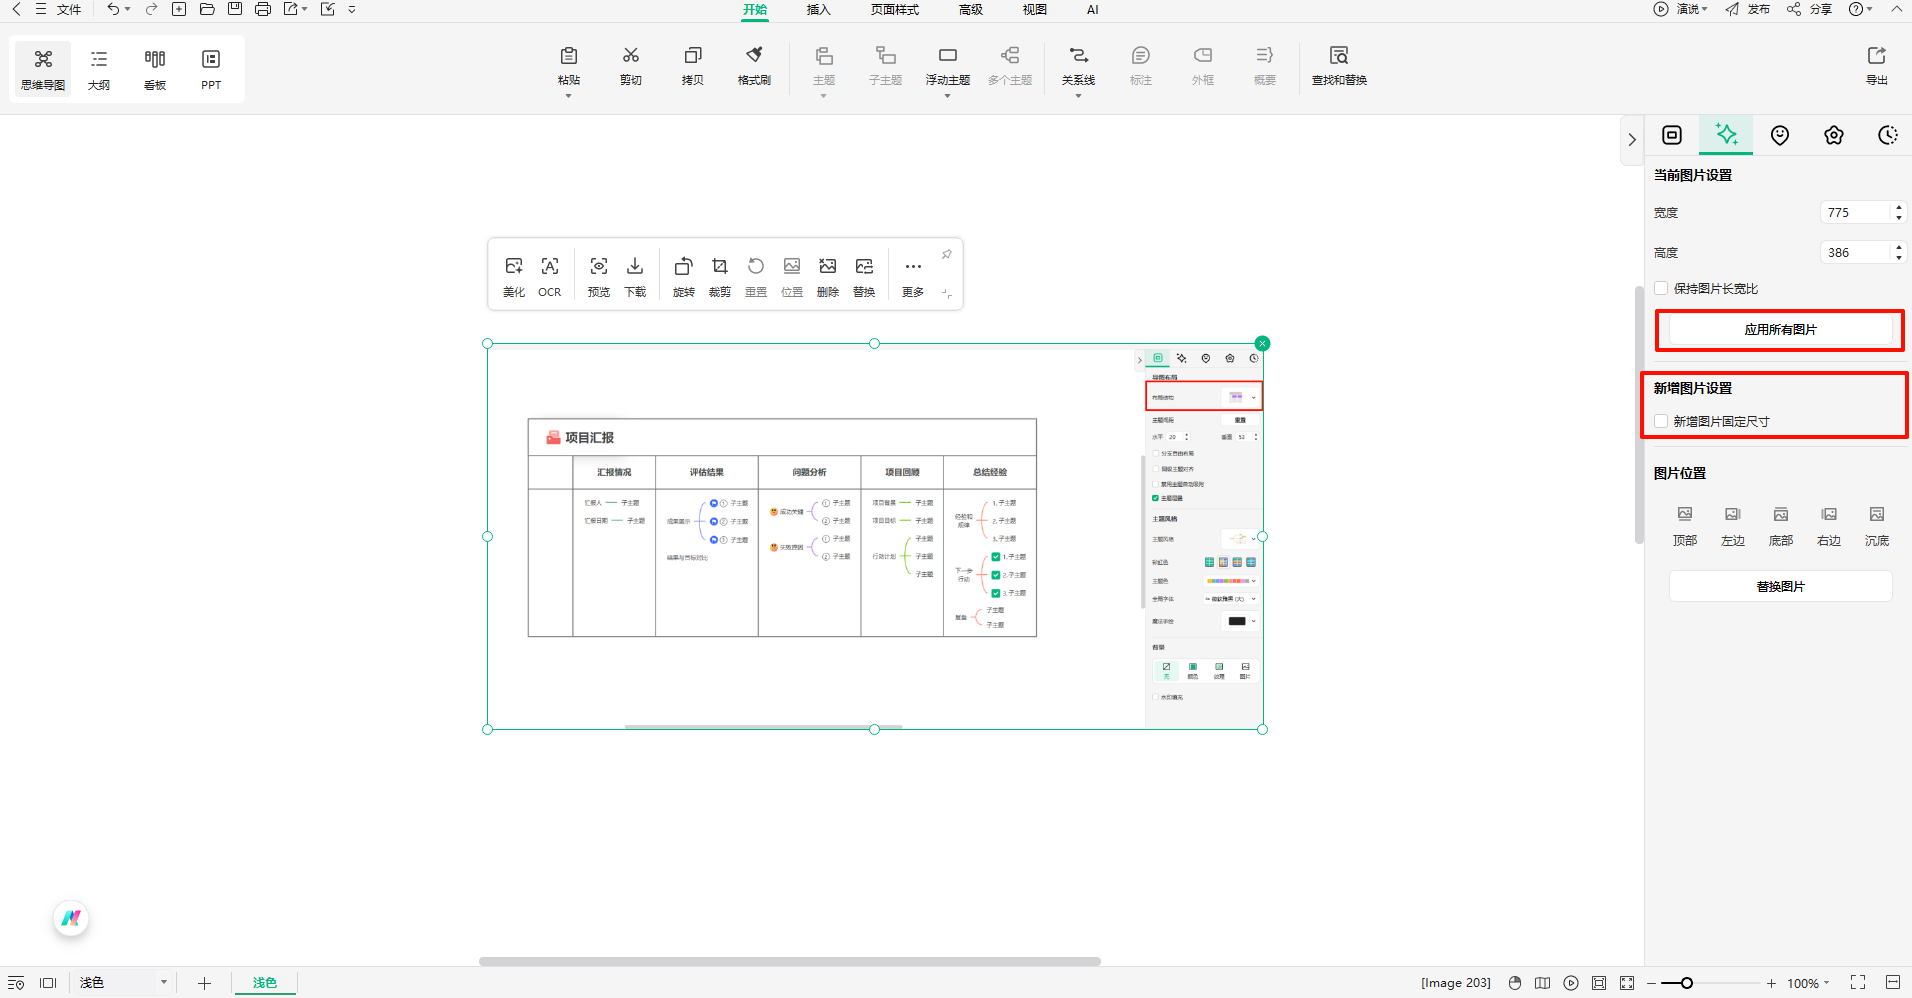The width and height of the screenshot is (1912, 998).
Task: Click 预览 preview in image toolbar
Action: (599, 276)
